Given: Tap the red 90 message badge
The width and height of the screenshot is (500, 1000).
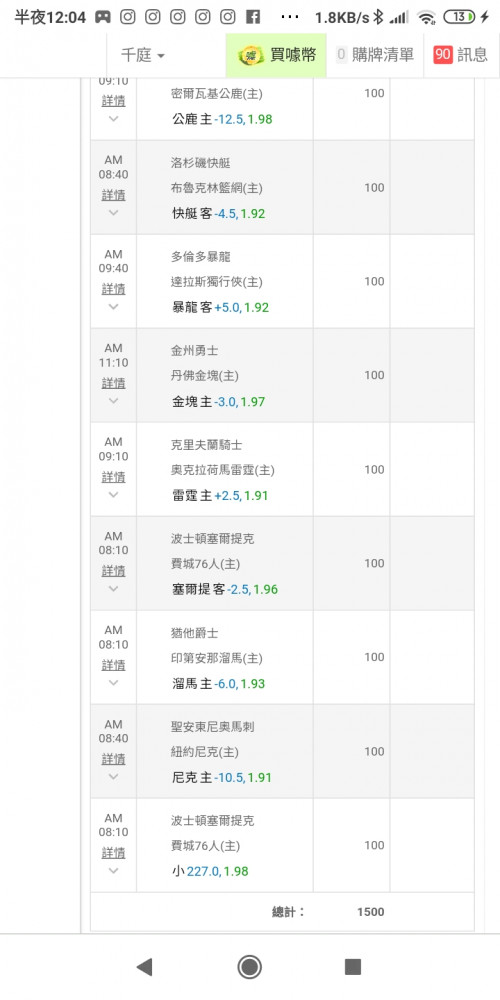Looking at the screenshot, I should point(443,55).
